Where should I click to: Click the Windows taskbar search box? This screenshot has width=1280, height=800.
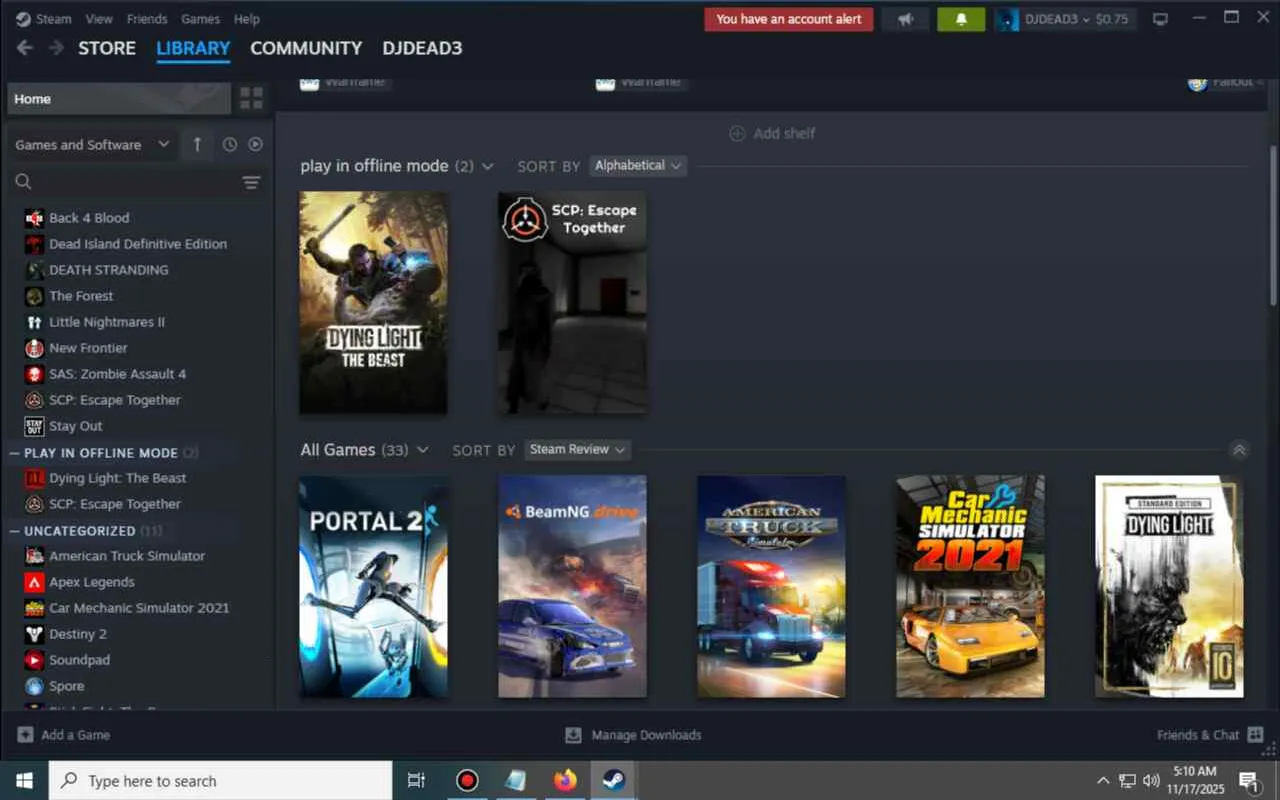(220, 780)
